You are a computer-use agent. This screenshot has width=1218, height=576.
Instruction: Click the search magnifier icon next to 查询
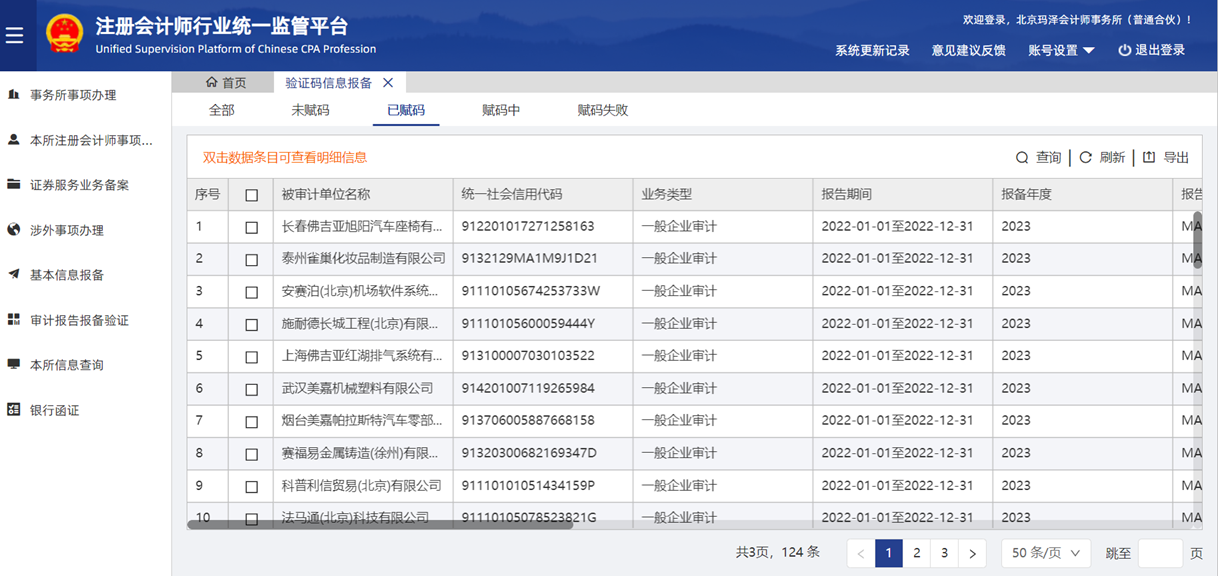coord(1022,158)
